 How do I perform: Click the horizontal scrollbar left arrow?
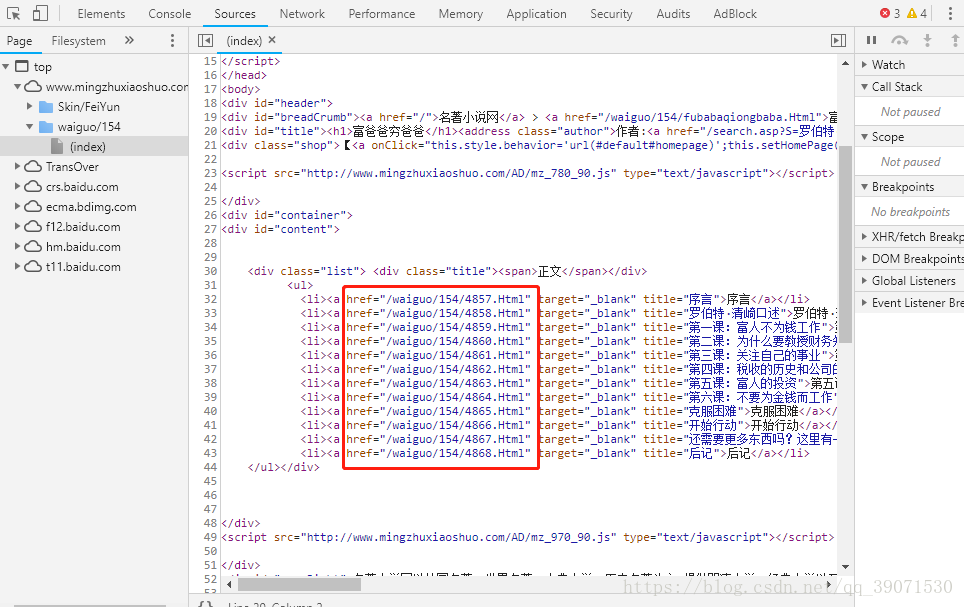[229, 584]
